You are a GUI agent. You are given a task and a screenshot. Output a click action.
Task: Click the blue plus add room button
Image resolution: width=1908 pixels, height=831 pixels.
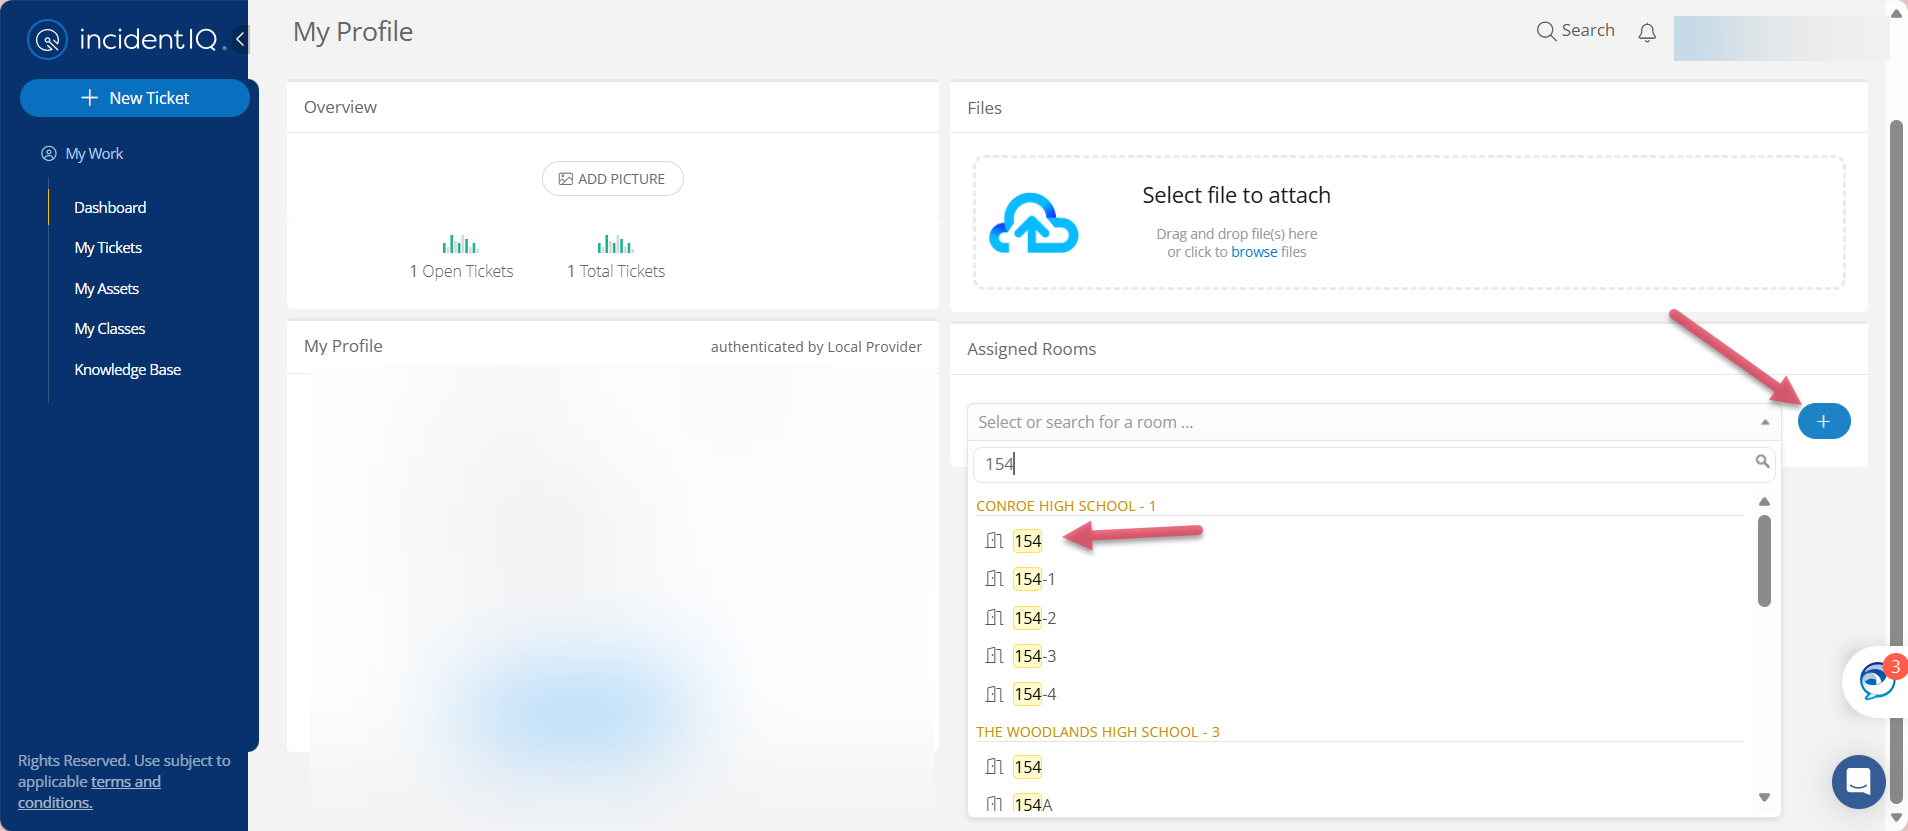[1824, 422]
